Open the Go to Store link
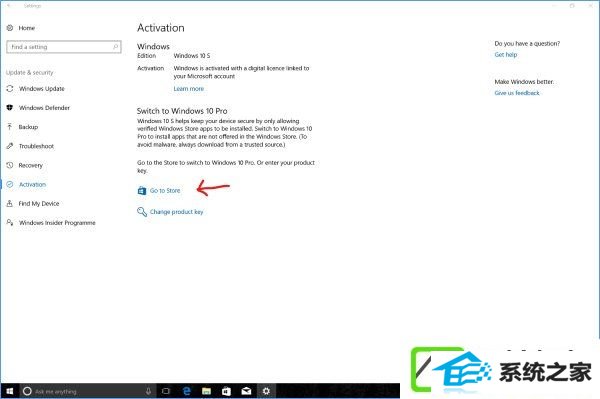Screen dimensions: 600x399 pyautogui.click(x=165, y=191)
